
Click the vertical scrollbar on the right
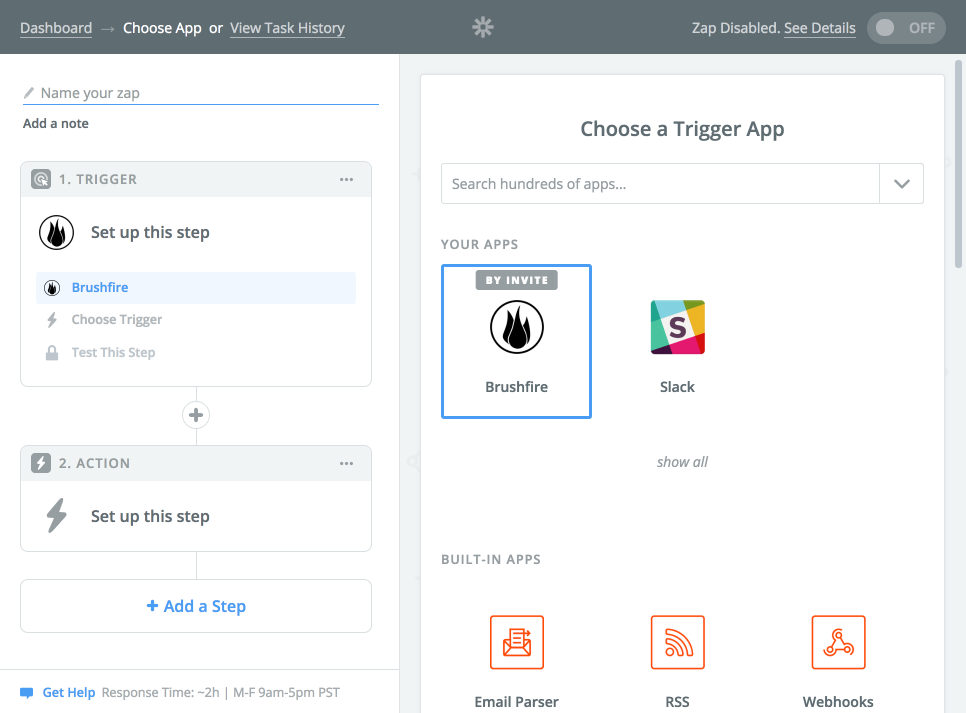point(958,164)
